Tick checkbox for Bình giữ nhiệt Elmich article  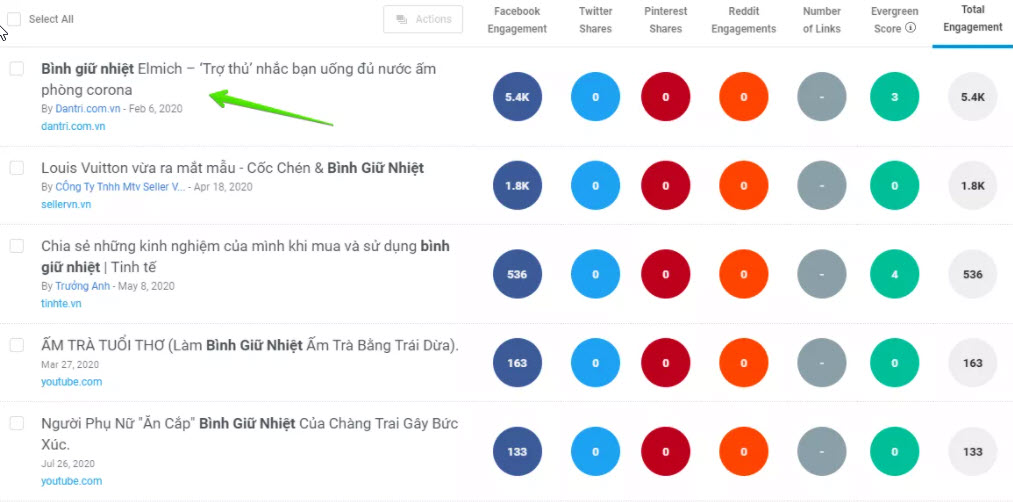[17, 69]
